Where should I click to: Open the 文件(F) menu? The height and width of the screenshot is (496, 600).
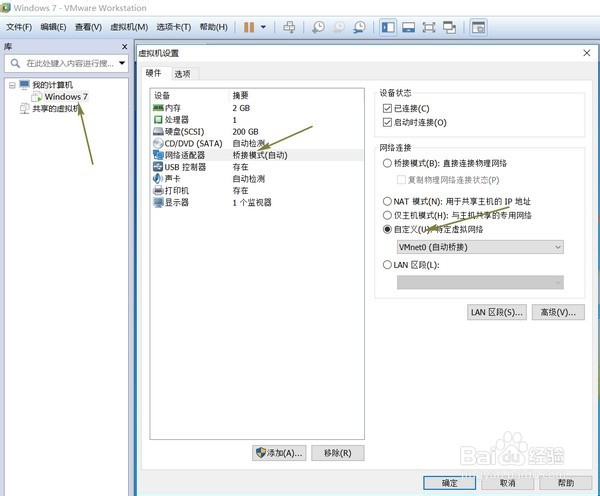click(19, 27)
